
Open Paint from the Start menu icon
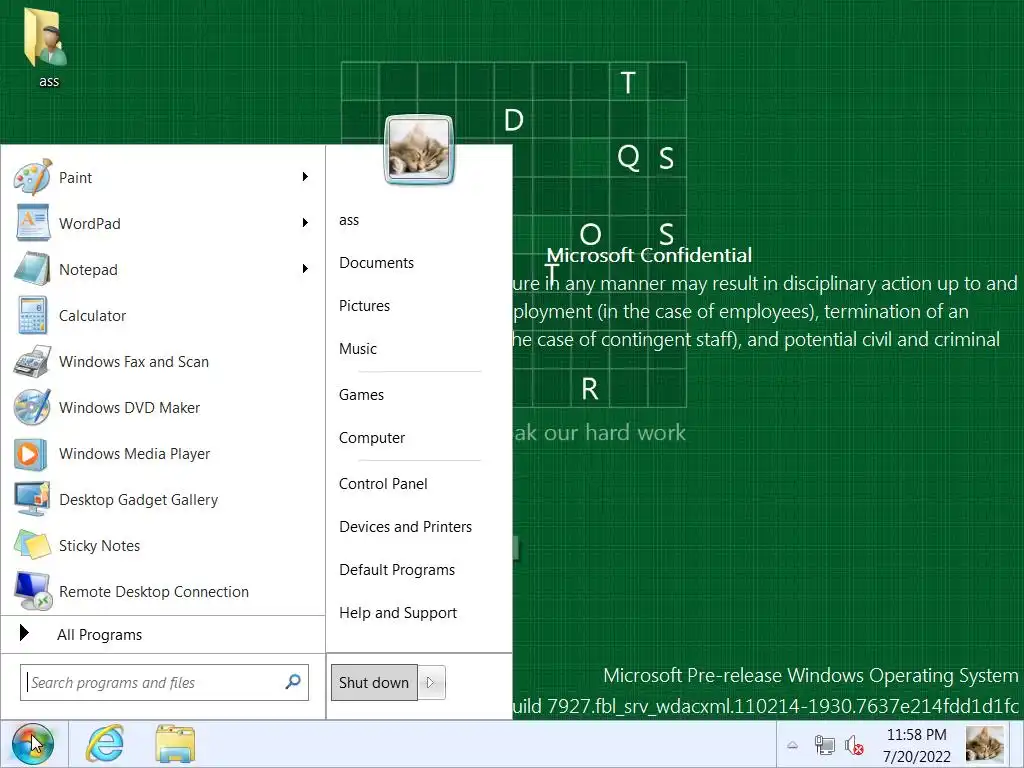click(32, 177)
